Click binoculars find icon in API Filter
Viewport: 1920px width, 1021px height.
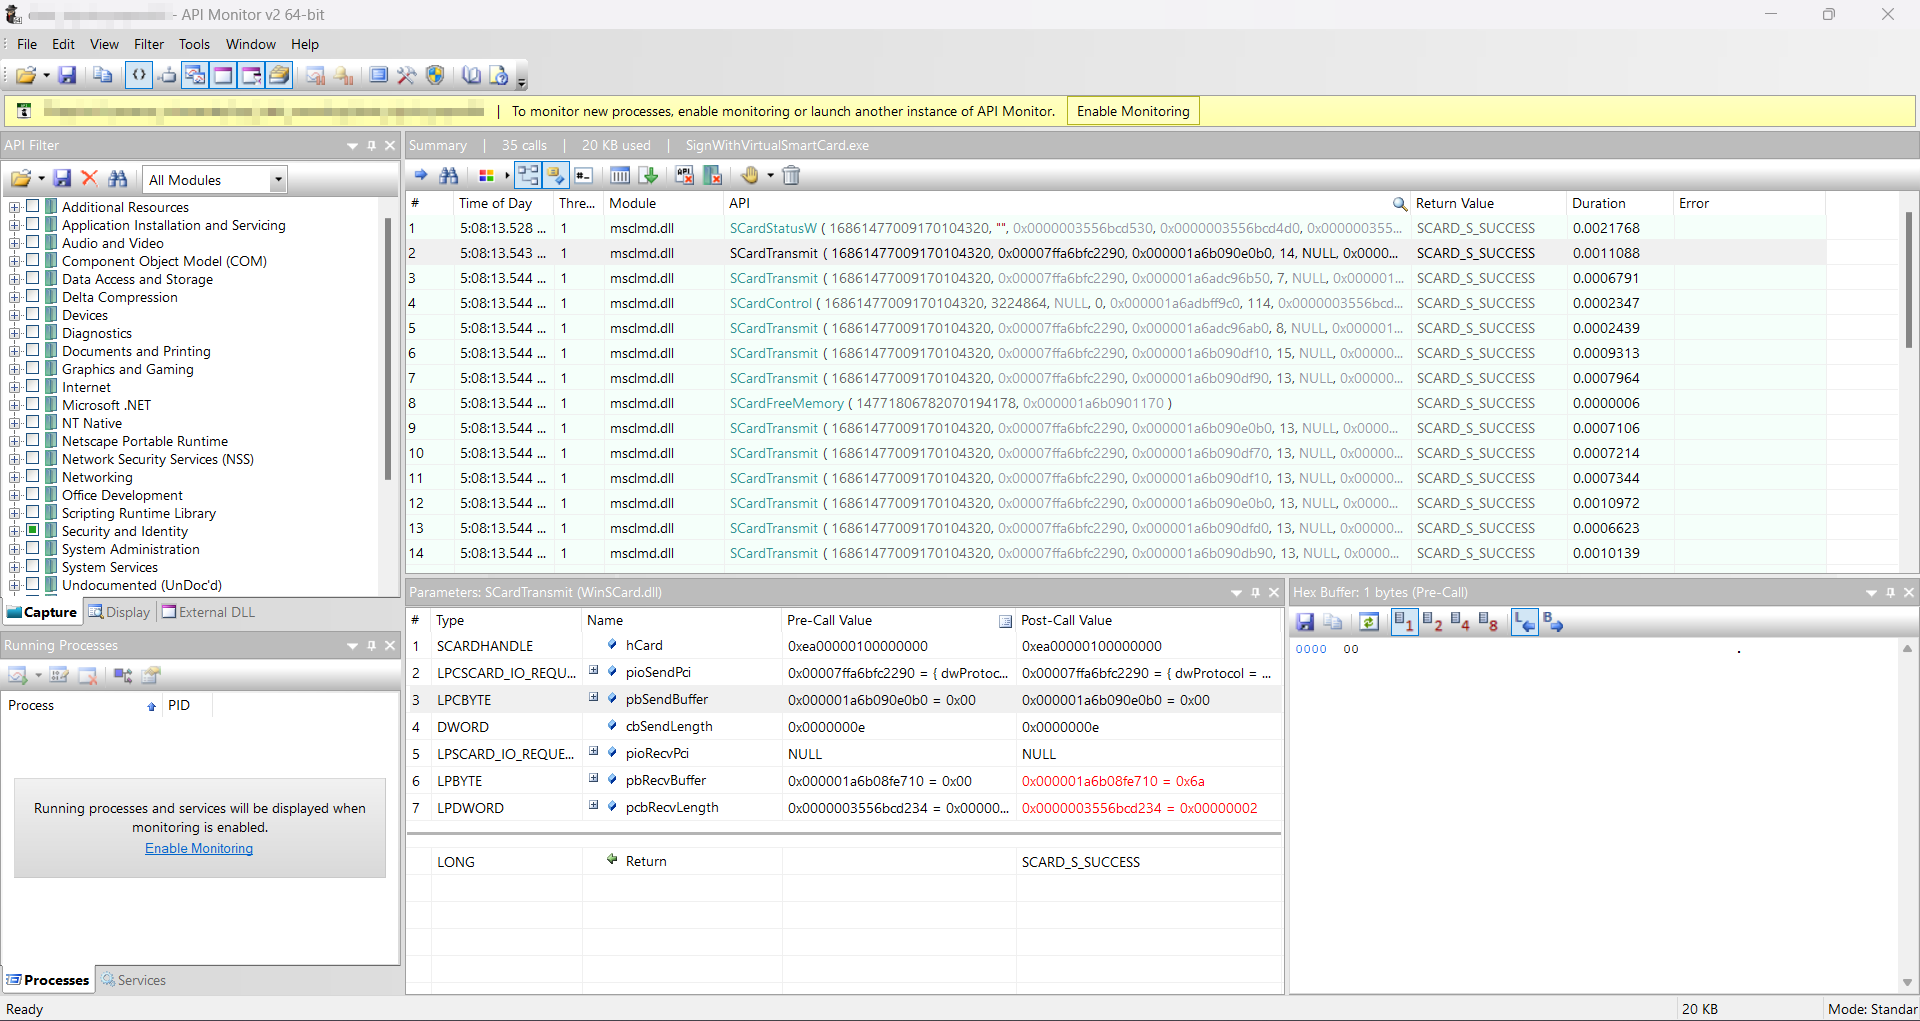pyautogui.click(x=118, y=178)
